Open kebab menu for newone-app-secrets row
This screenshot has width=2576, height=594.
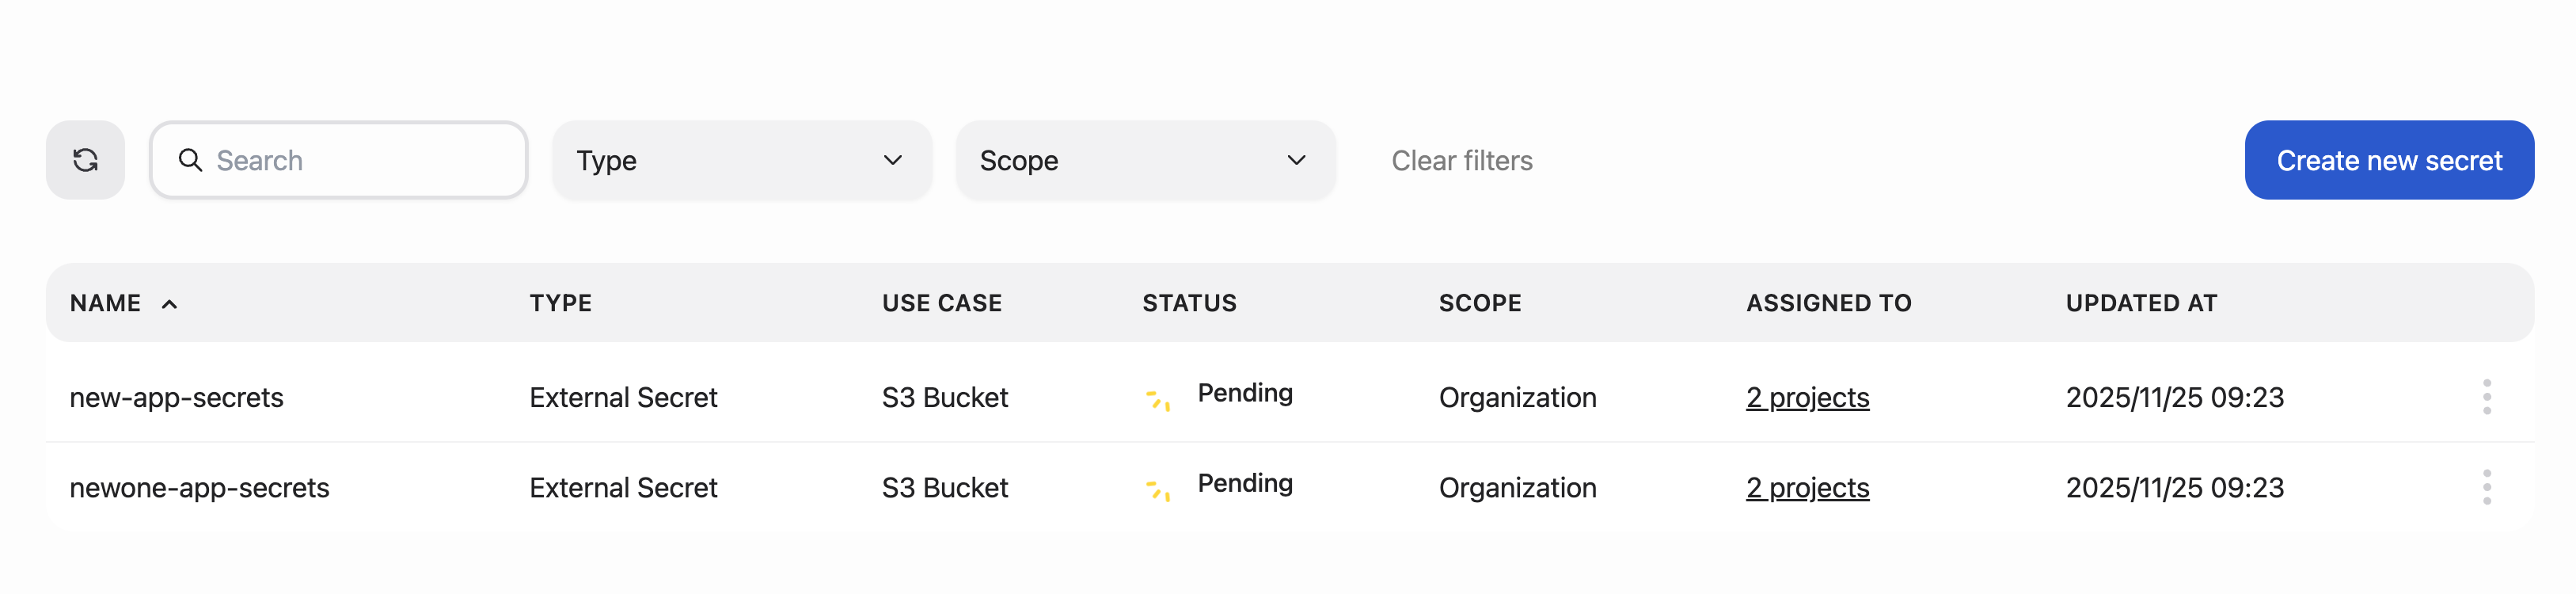tap(2486, 487)
